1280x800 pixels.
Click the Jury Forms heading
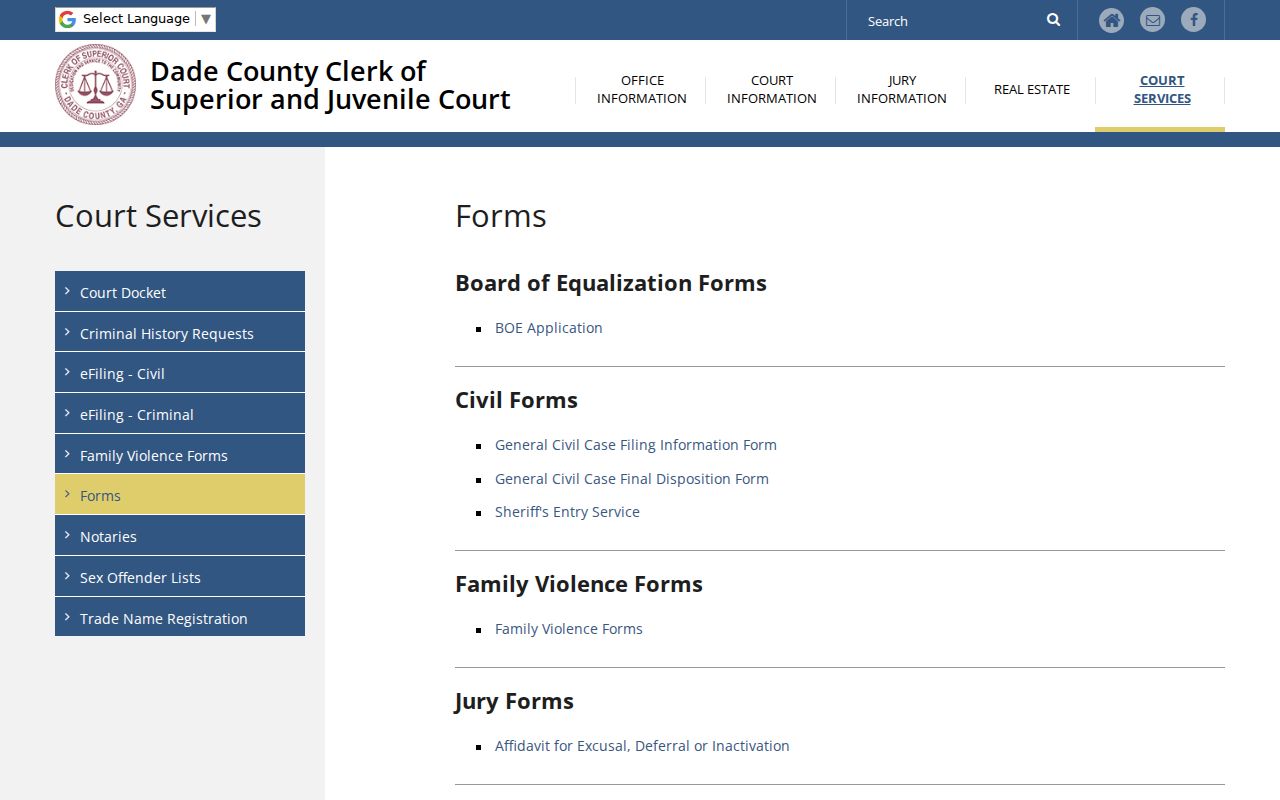(x=514, y=701)
